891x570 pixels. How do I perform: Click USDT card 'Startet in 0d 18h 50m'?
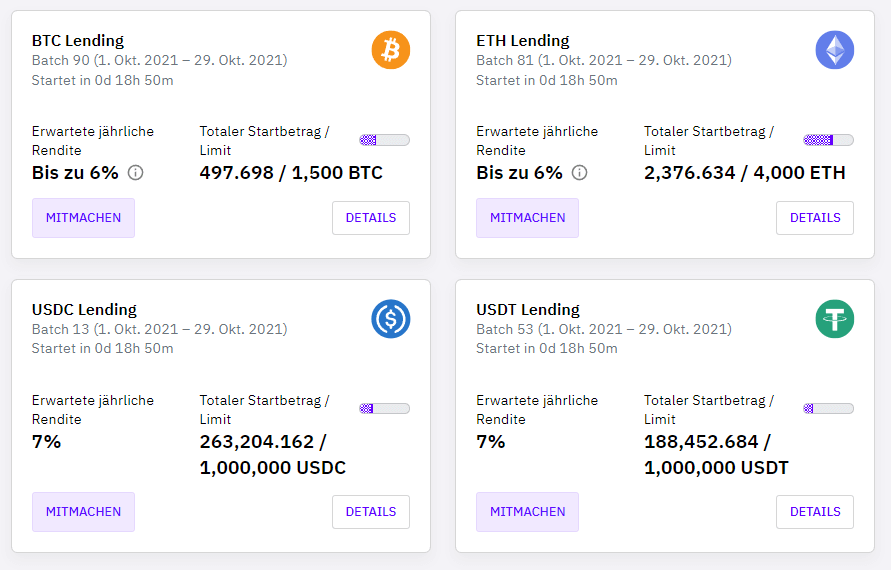point(547,349)
